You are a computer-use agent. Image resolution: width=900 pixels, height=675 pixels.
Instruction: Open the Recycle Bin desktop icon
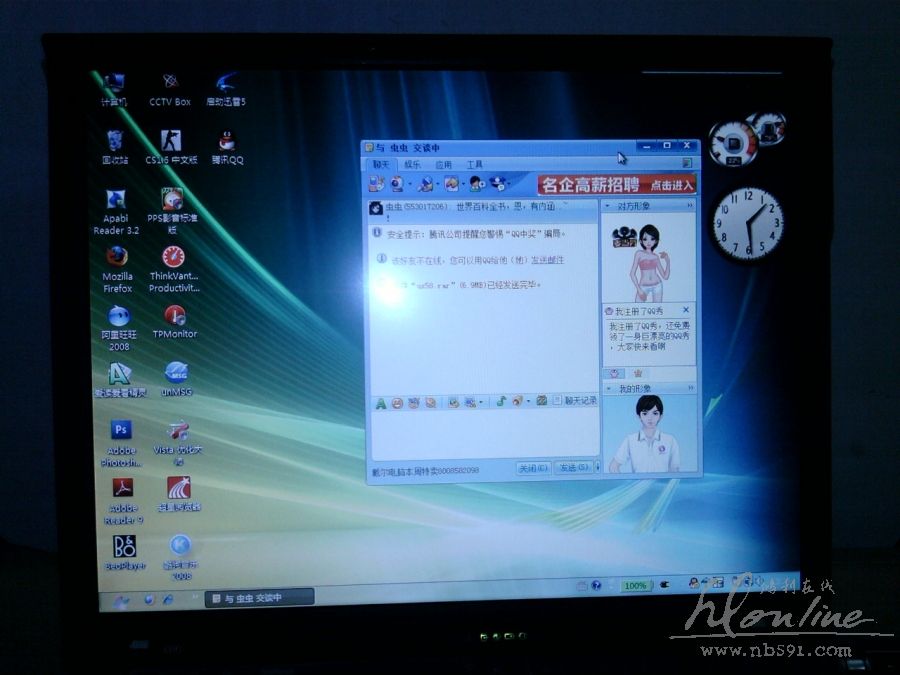click(115, 147)
